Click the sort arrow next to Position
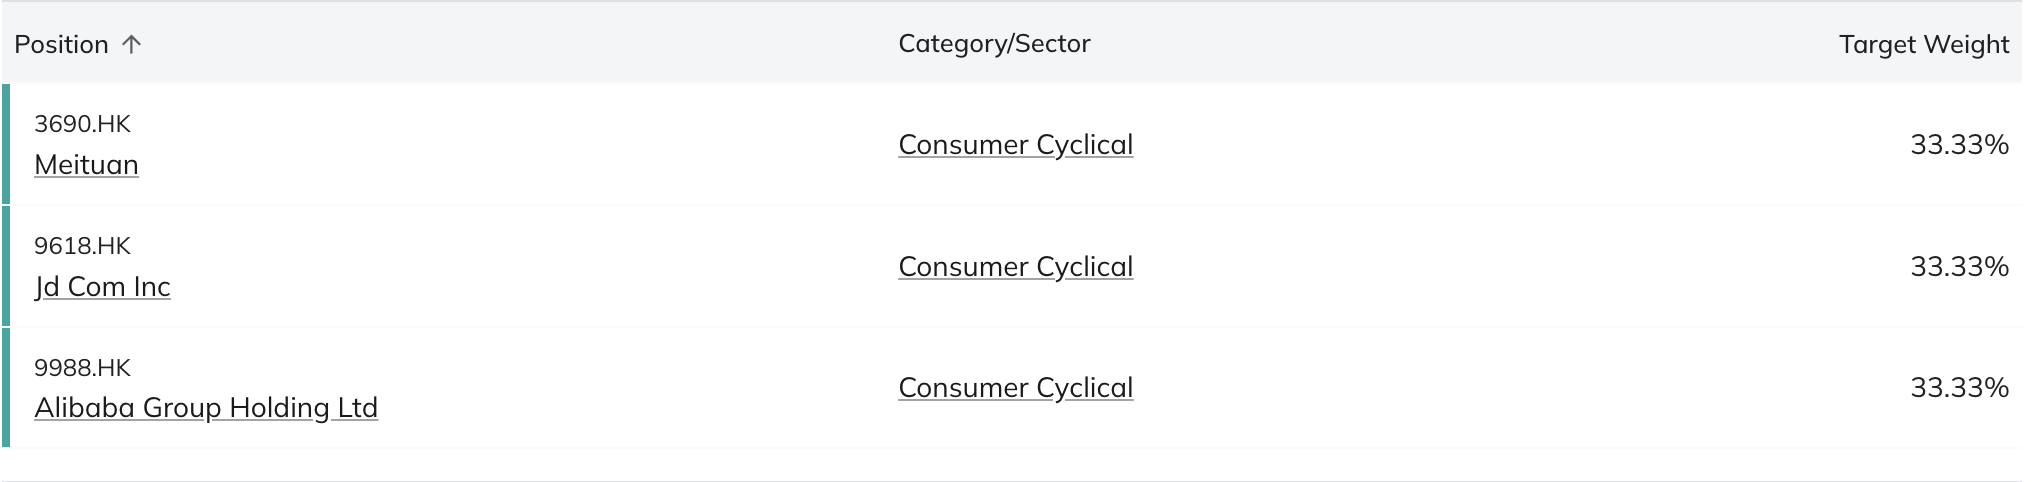2036x482 pixels. pyautogui.click(x=131, y=44)
